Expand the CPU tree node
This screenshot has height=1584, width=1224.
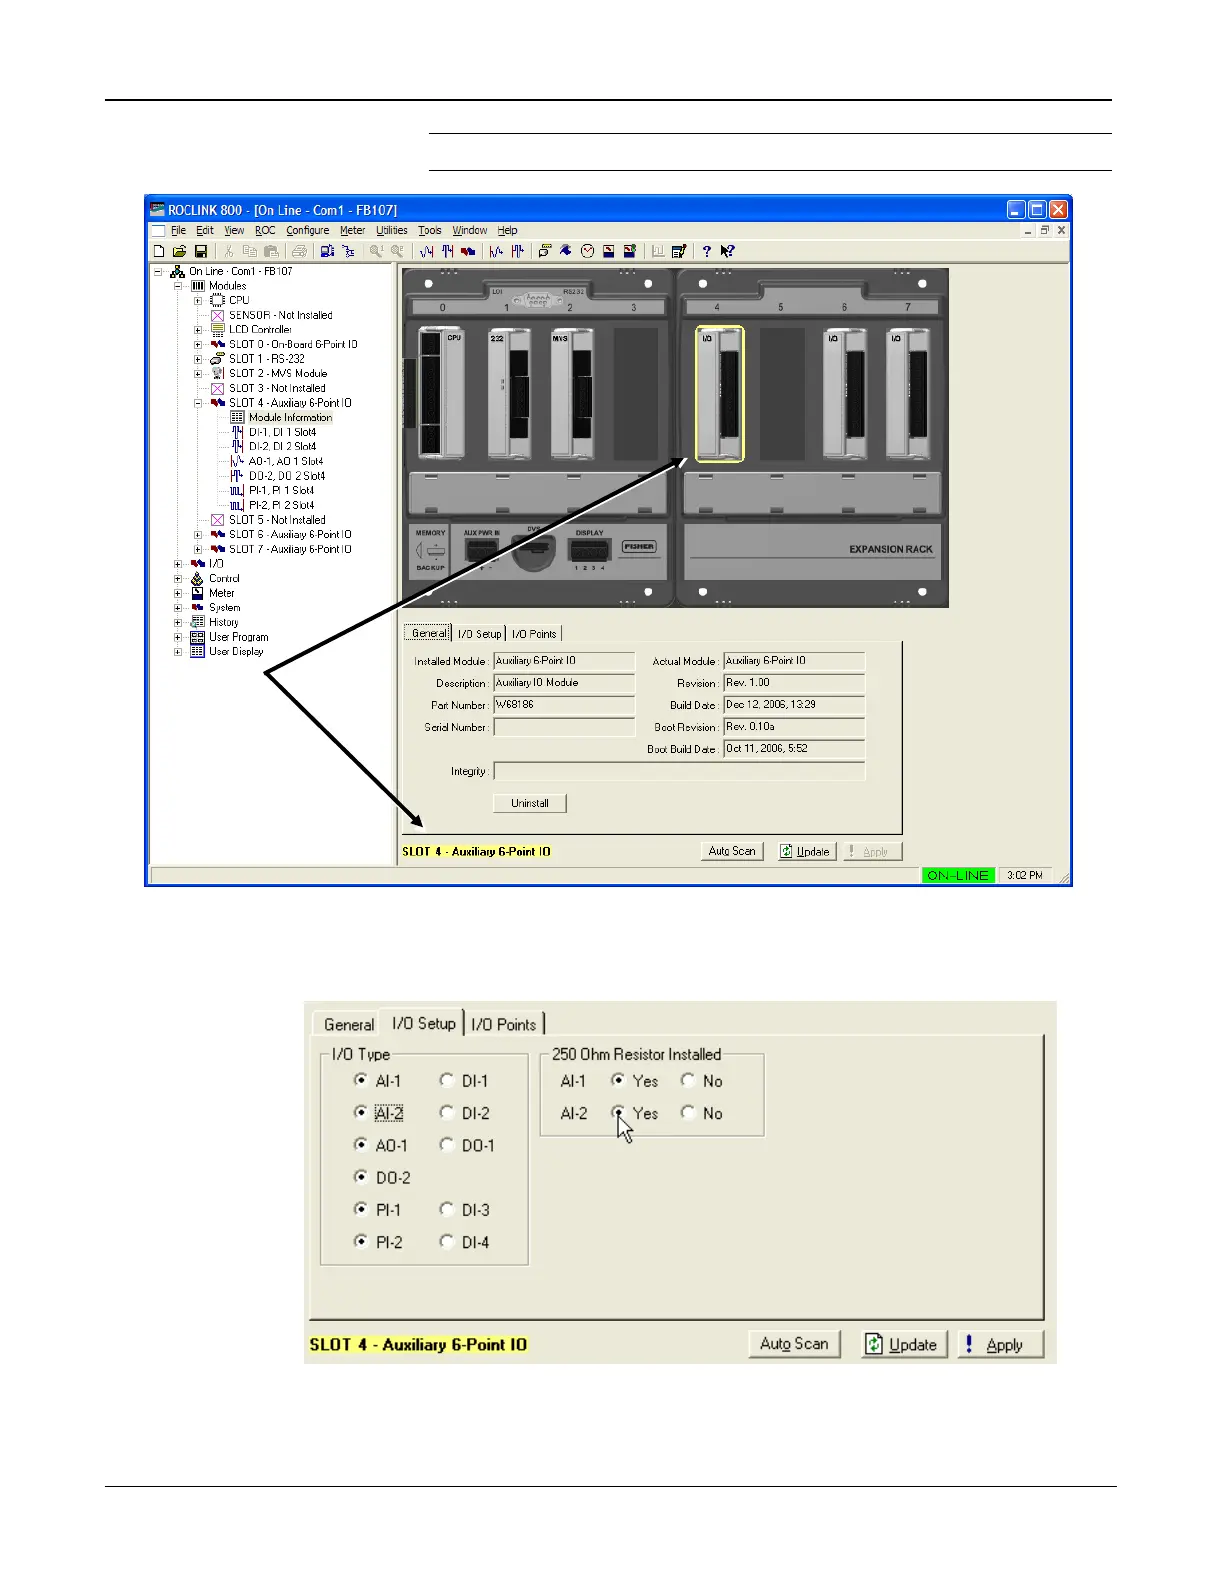coord(198,300)
